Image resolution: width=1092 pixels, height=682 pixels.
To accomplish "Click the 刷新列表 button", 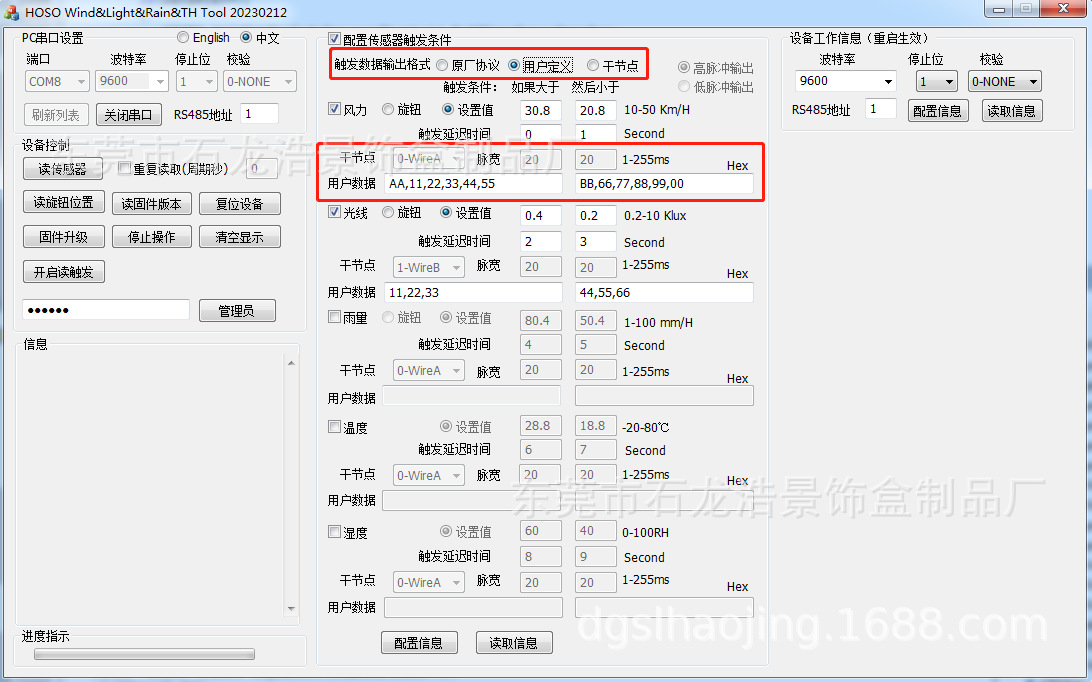I will (x=56, y=114).
